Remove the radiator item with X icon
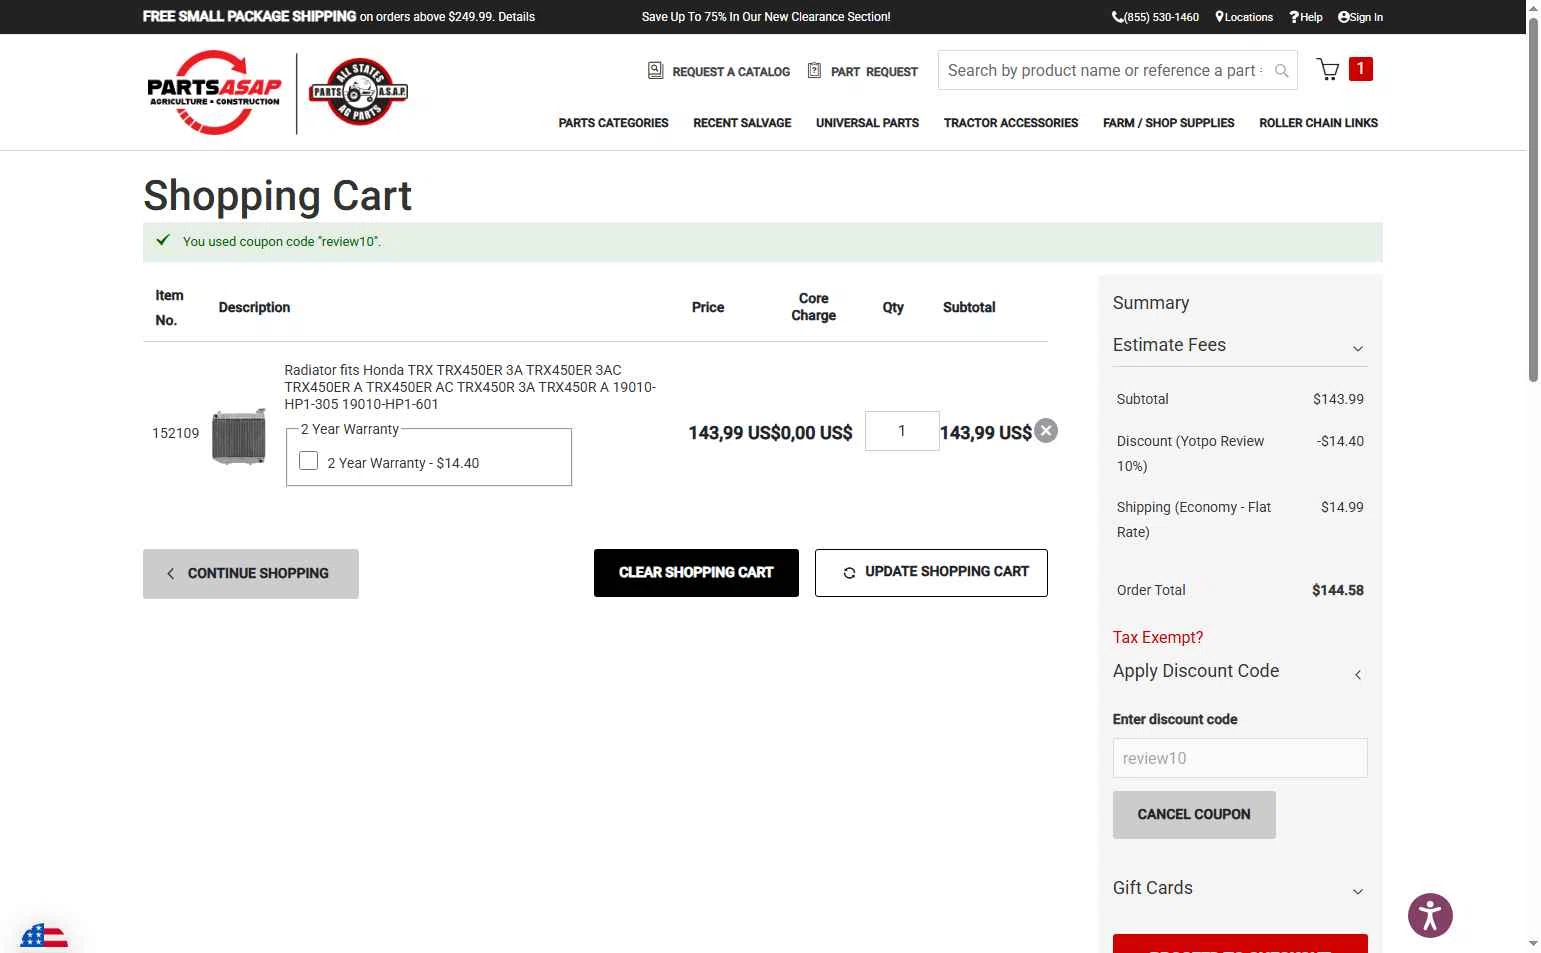 pyautogui.click(x=1046, y=431)
